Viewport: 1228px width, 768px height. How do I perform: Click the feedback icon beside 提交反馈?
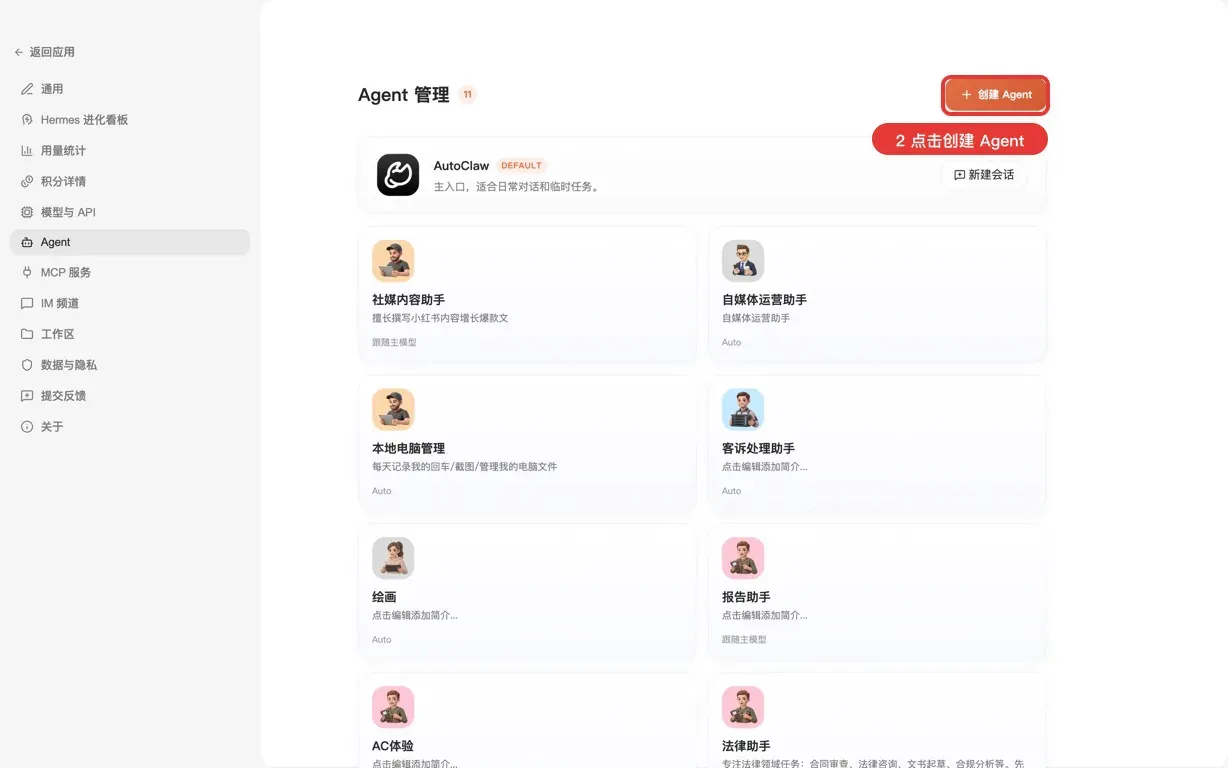click(x=27, y=396)
